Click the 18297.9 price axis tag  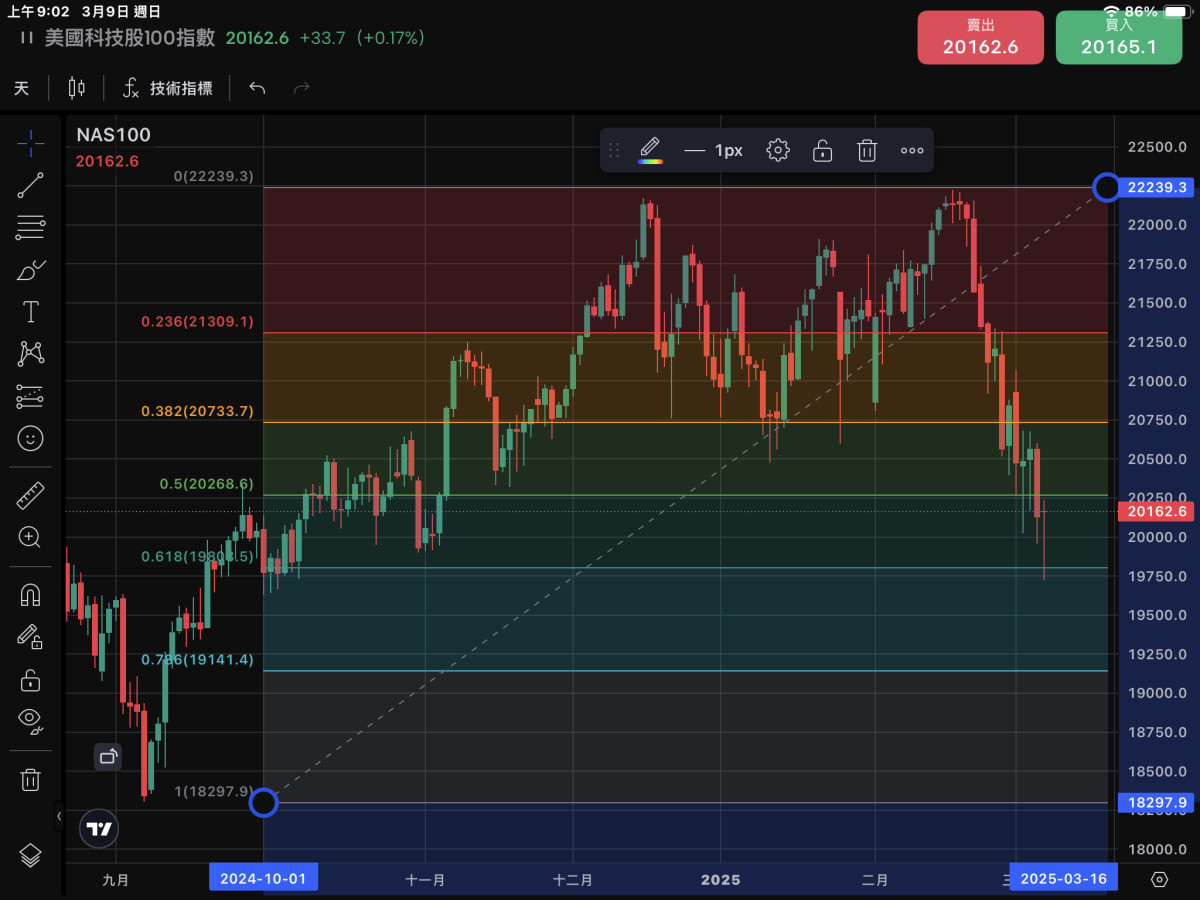pyautogui.click(x=1156, y=802)
